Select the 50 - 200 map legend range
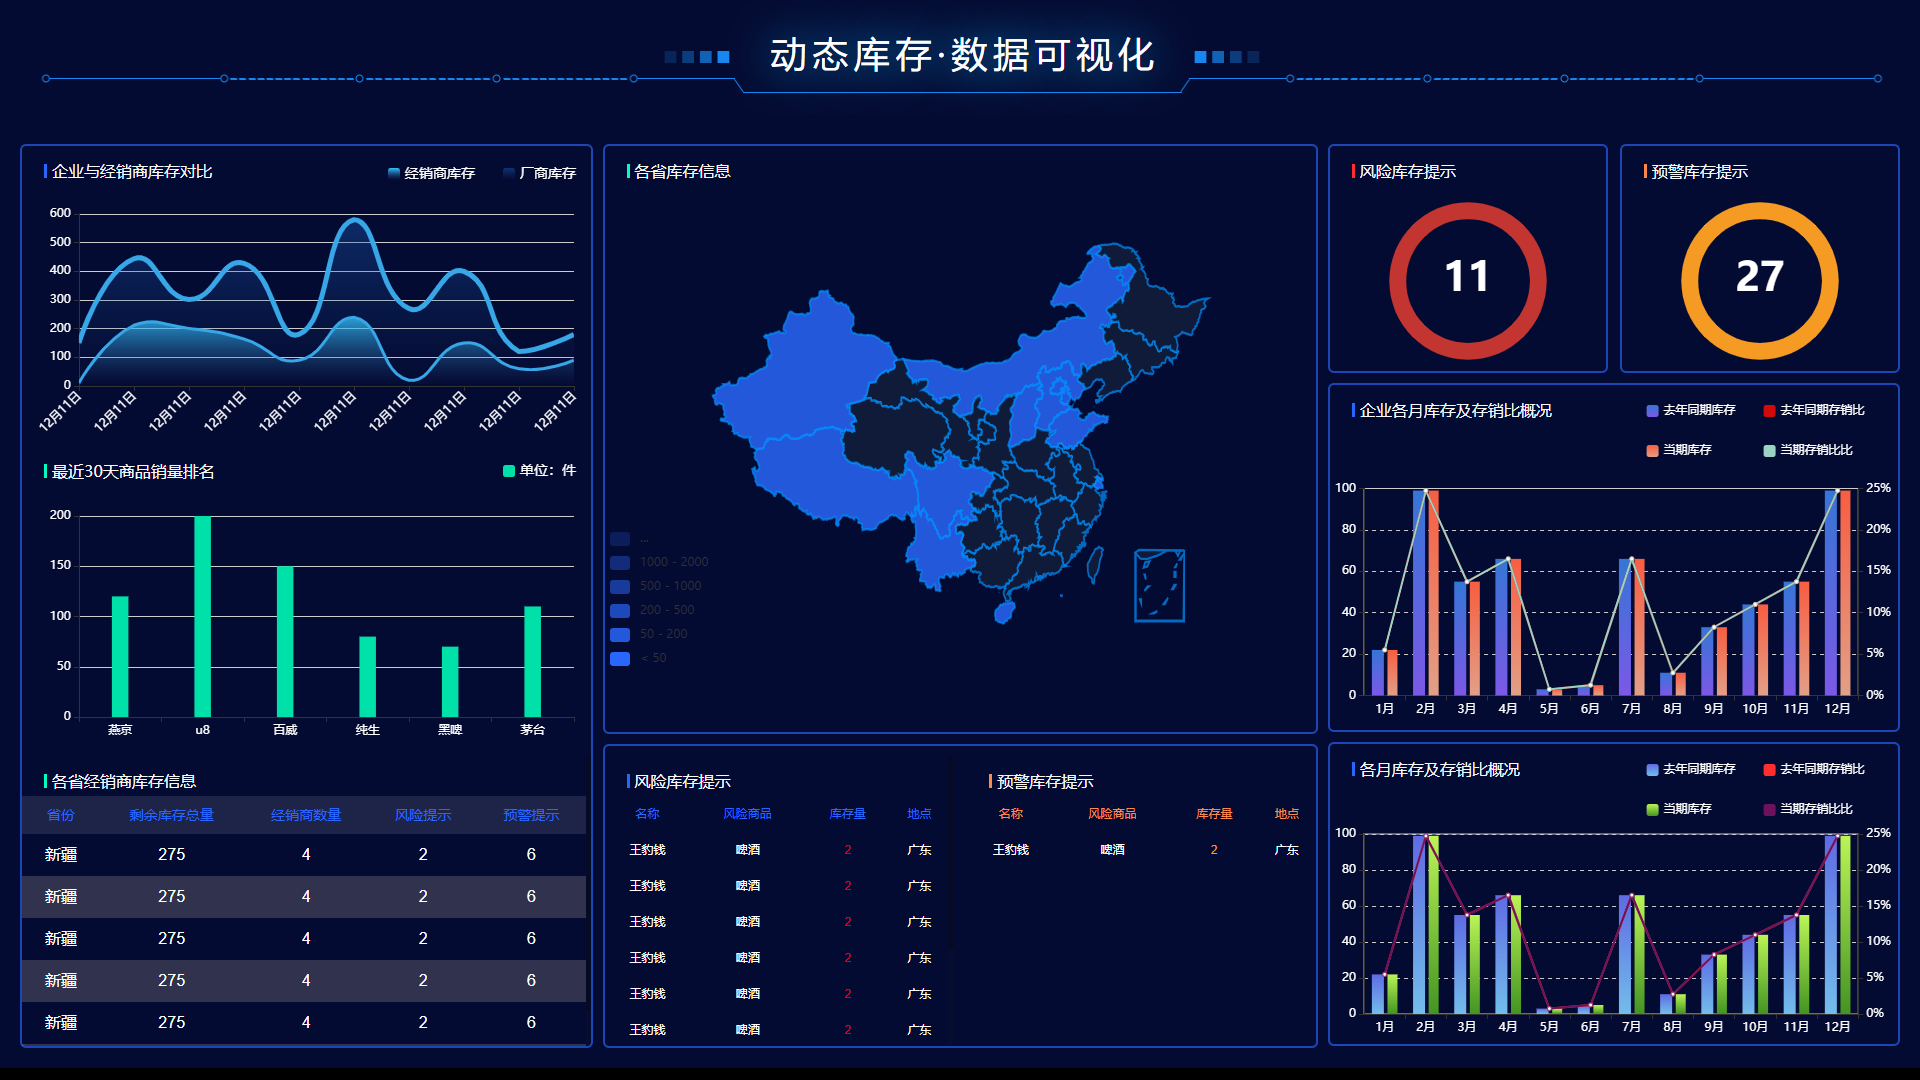1920x1080 pixels. (620, 634)
